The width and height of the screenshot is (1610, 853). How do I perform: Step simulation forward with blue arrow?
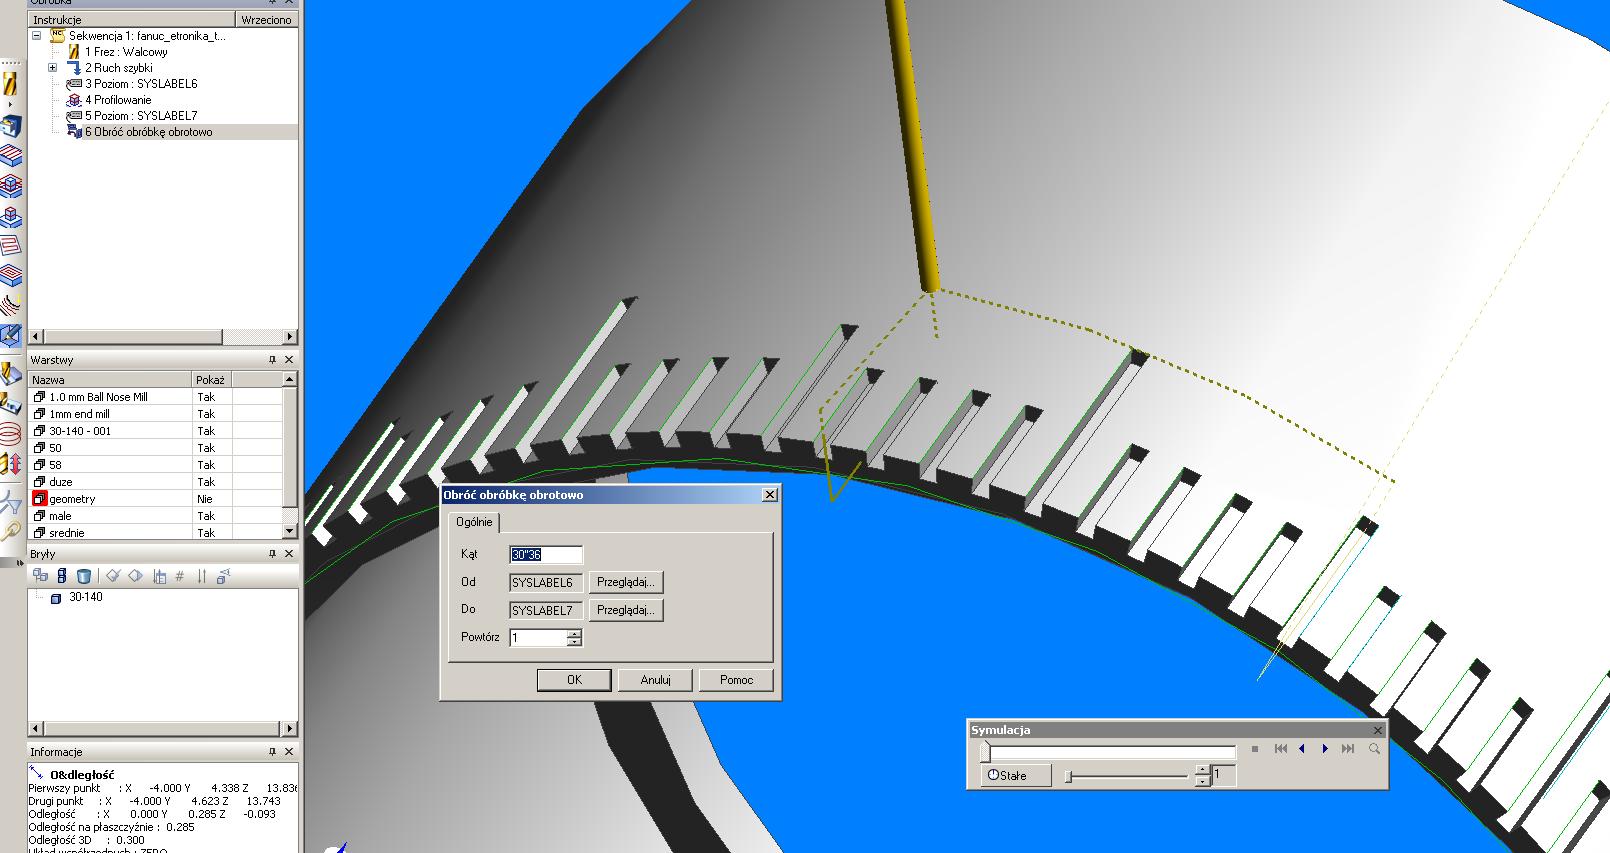pos(1325,748)
